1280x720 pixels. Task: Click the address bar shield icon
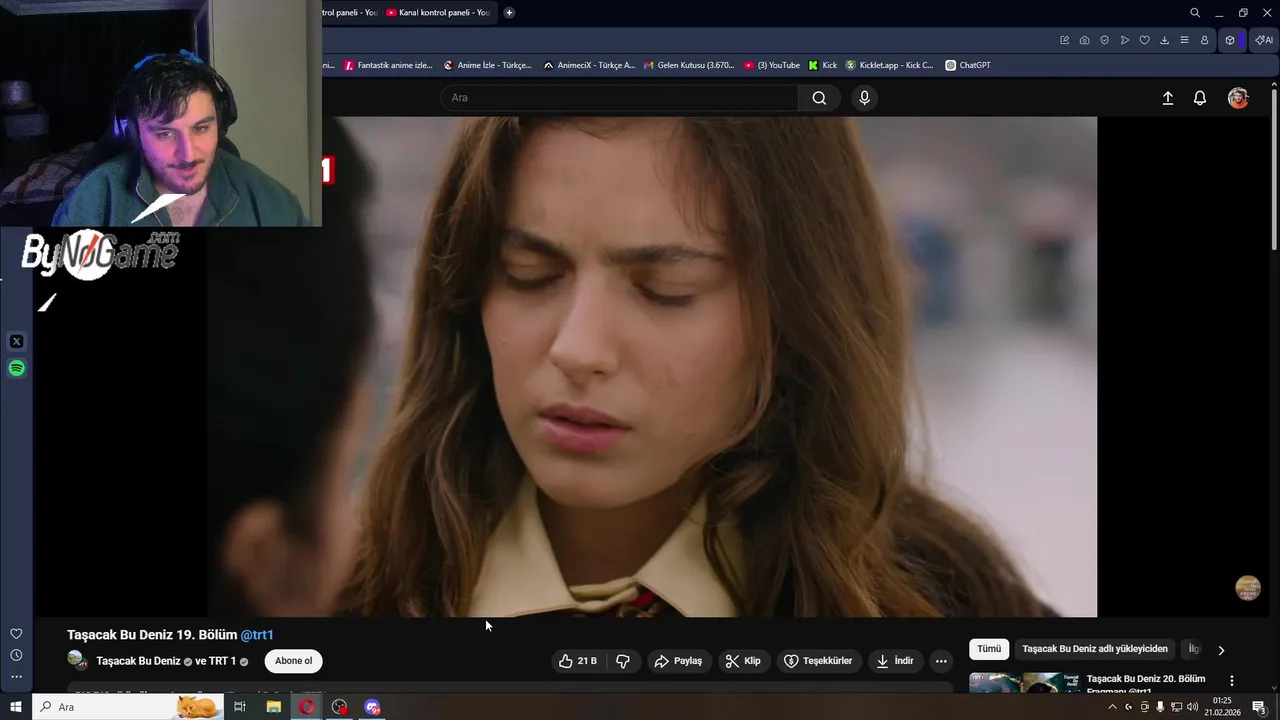[1104, 40]
